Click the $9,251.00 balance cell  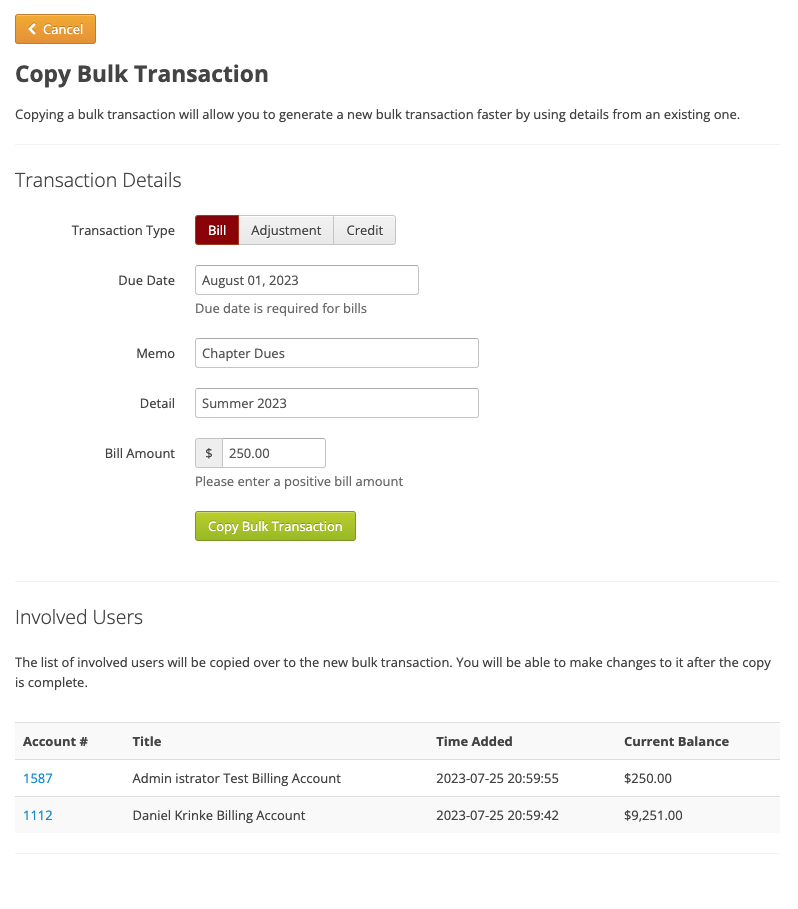[x=653, y=815]
